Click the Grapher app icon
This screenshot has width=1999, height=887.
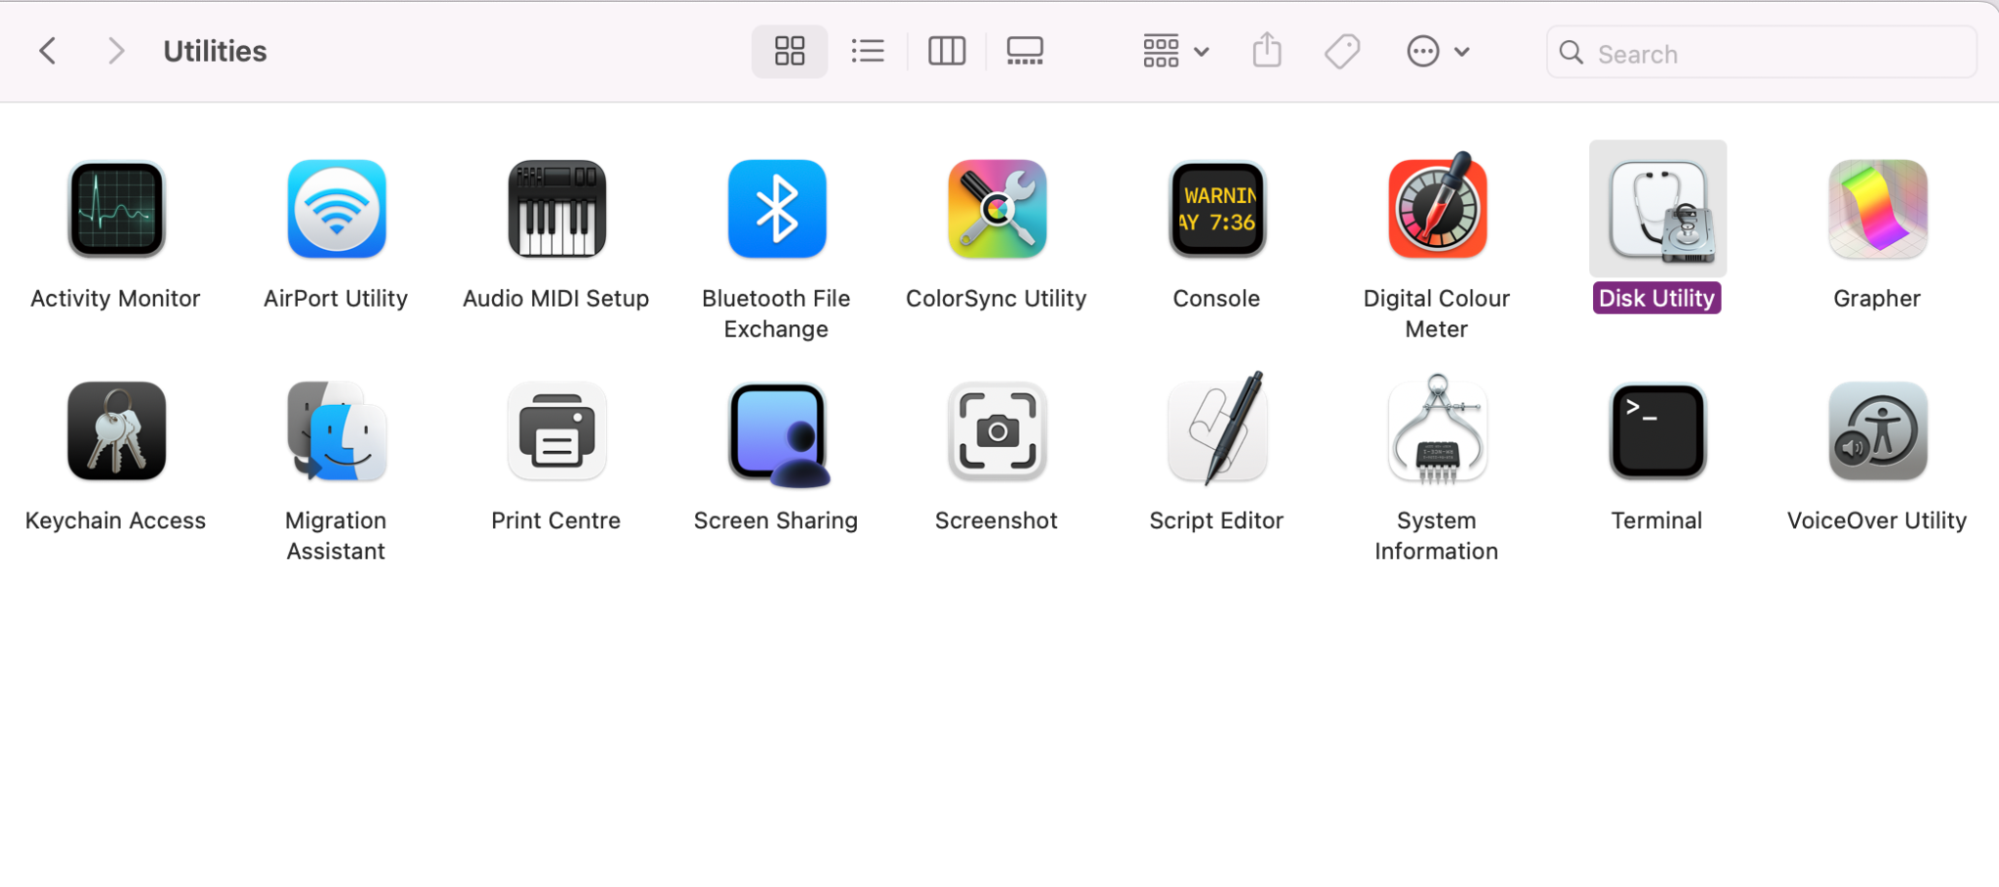1878,209
